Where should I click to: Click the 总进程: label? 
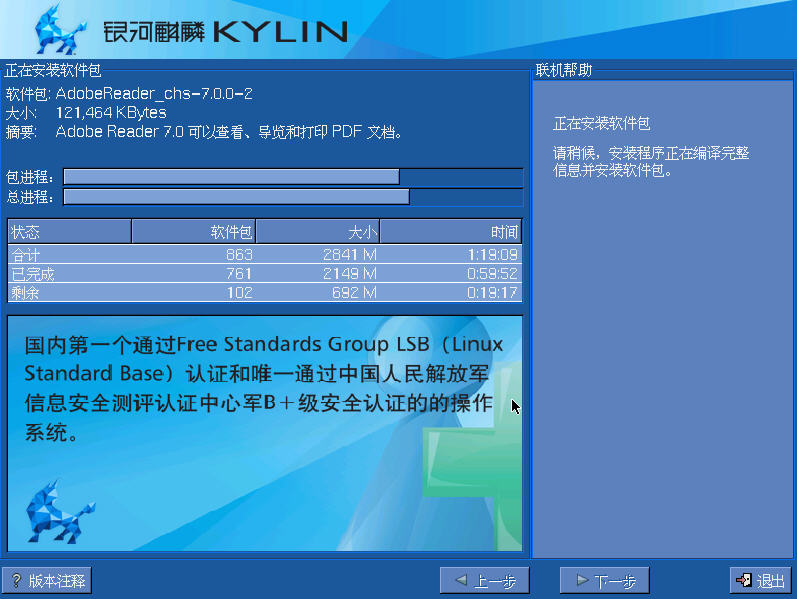coord(29,197)
